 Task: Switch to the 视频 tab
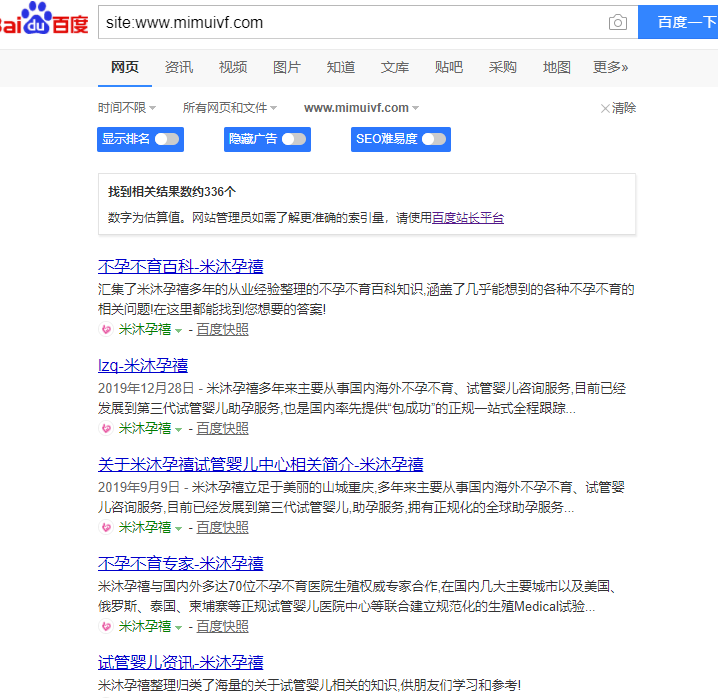[233, 67]
